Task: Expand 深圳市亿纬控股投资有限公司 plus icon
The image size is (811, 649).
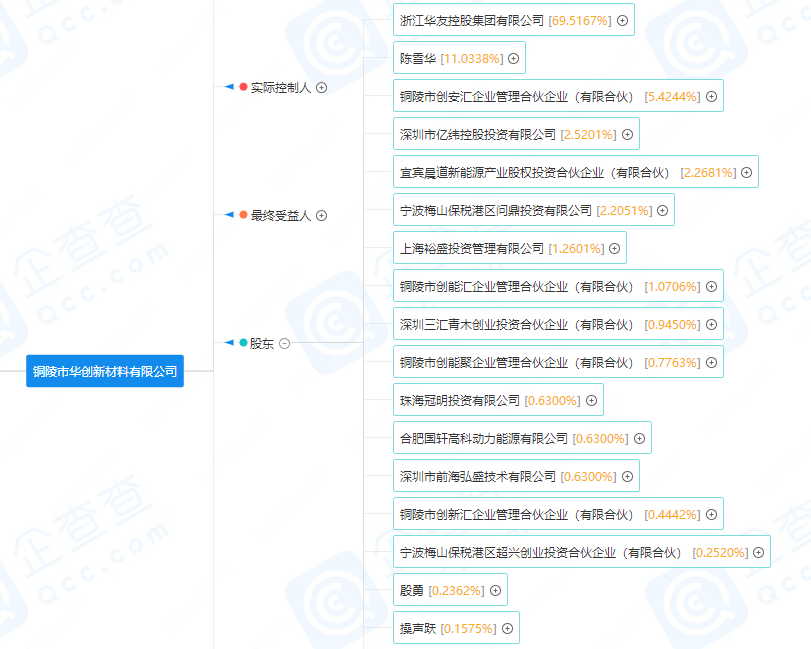Action: tap(627, 133)
